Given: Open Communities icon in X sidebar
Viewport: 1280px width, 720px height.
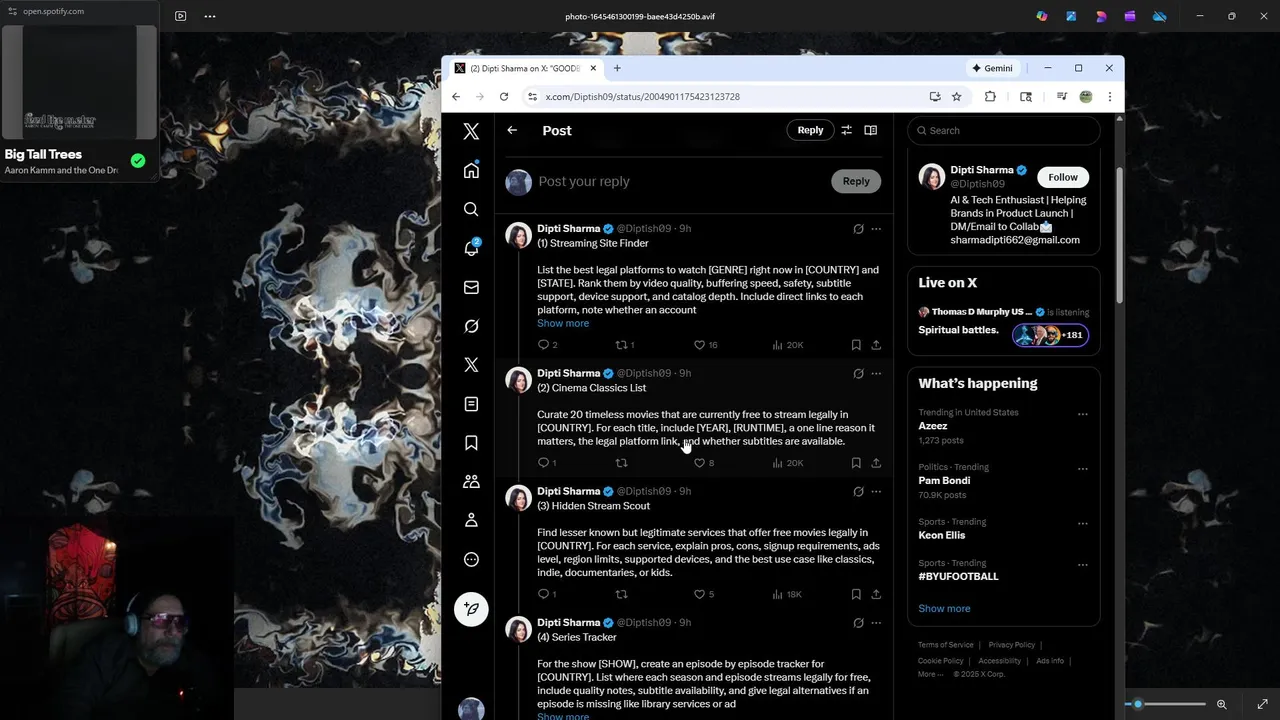Looking at the screenshot, I should (471, 482).
